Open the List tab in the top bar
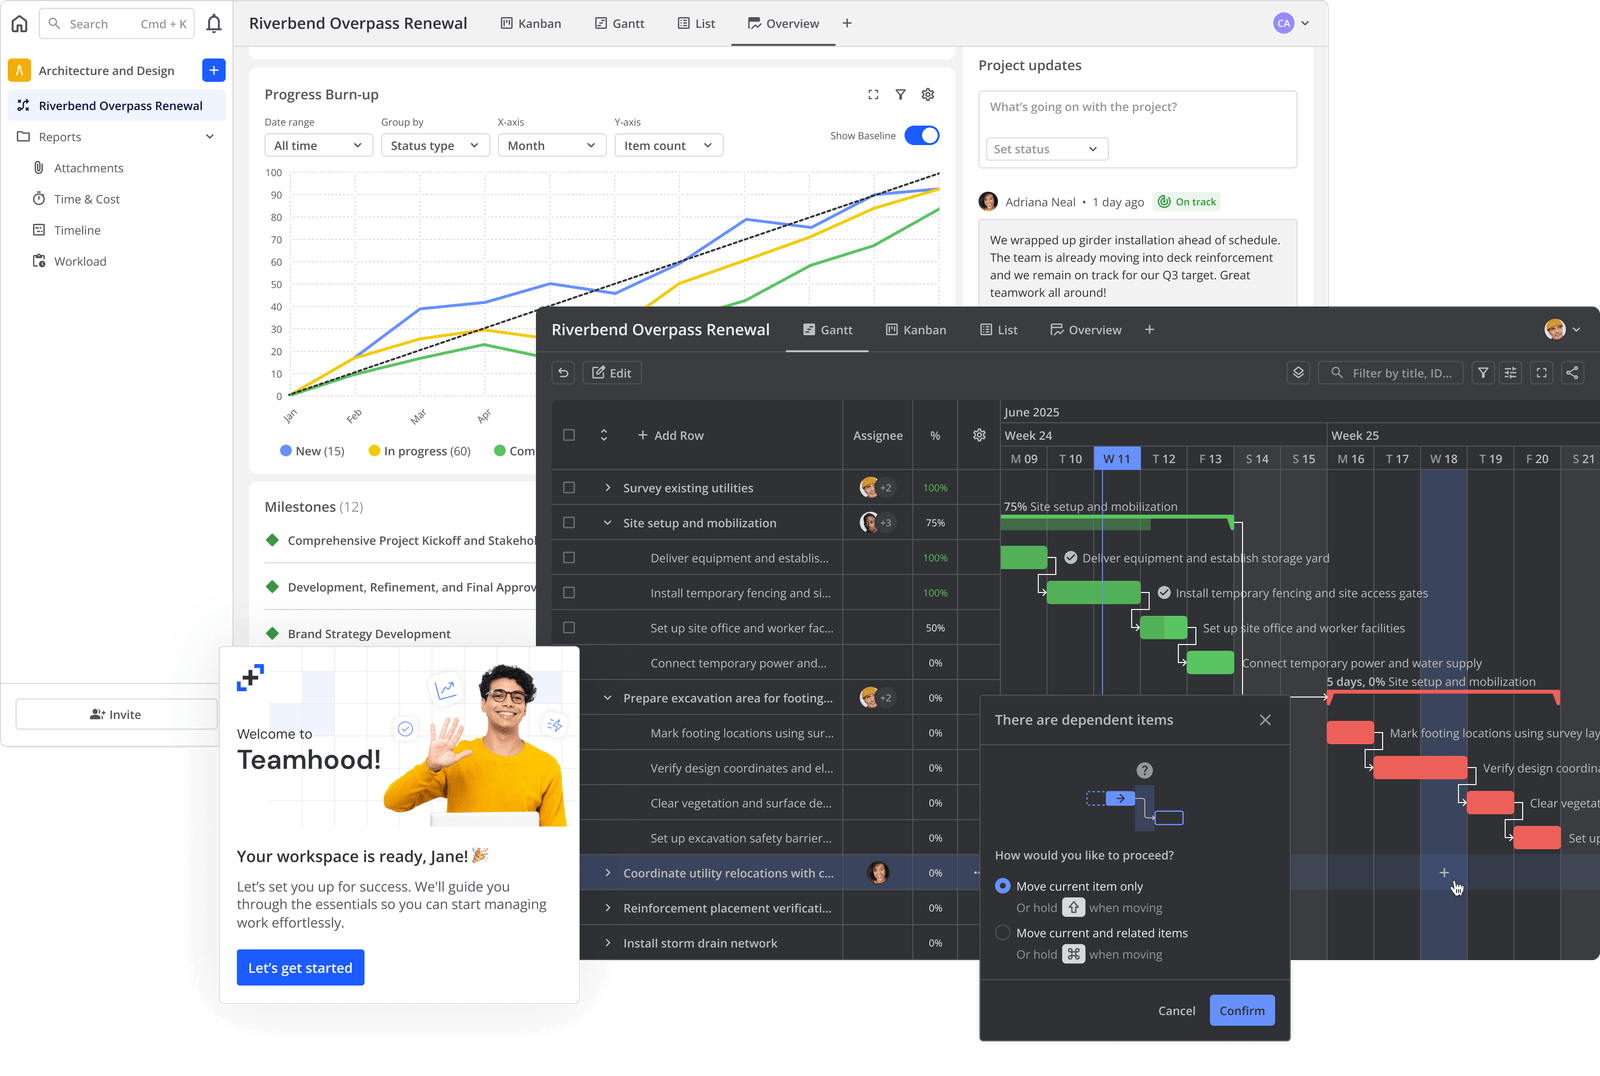1600x1076 pixels. [x=696, y=23]
